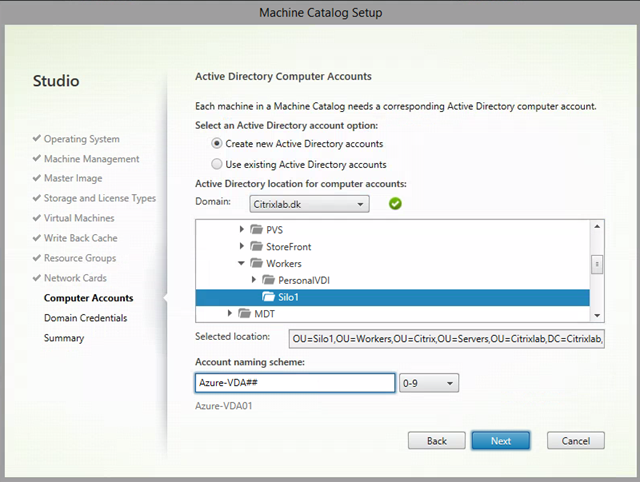This screenshot has height=482, width=640.
Task: Select Create new Active Directory accounts radio
Action: [x=216, y=144]
